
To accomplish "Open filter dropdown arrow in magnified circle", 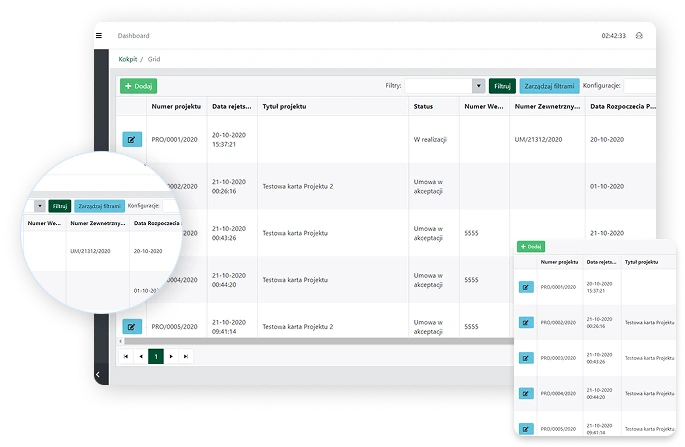I will pyautogui.click(x=39, y=206).
